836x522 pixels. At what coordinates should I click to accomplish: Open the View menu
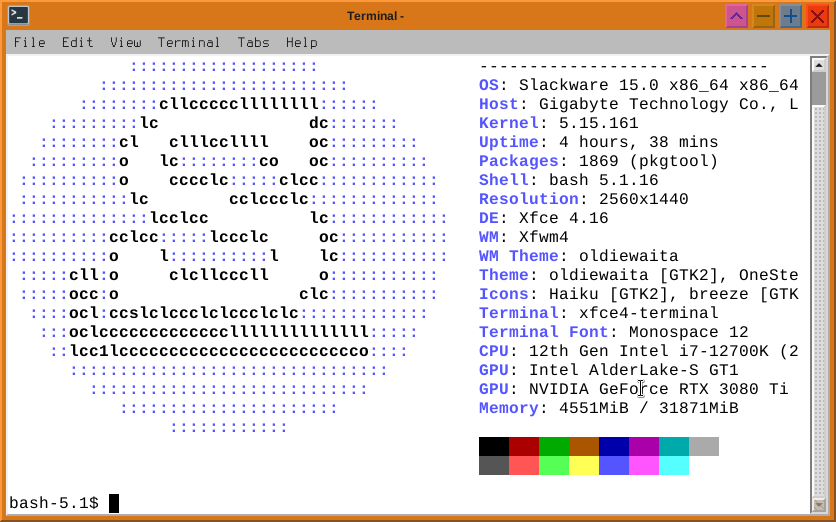point(126,43)
